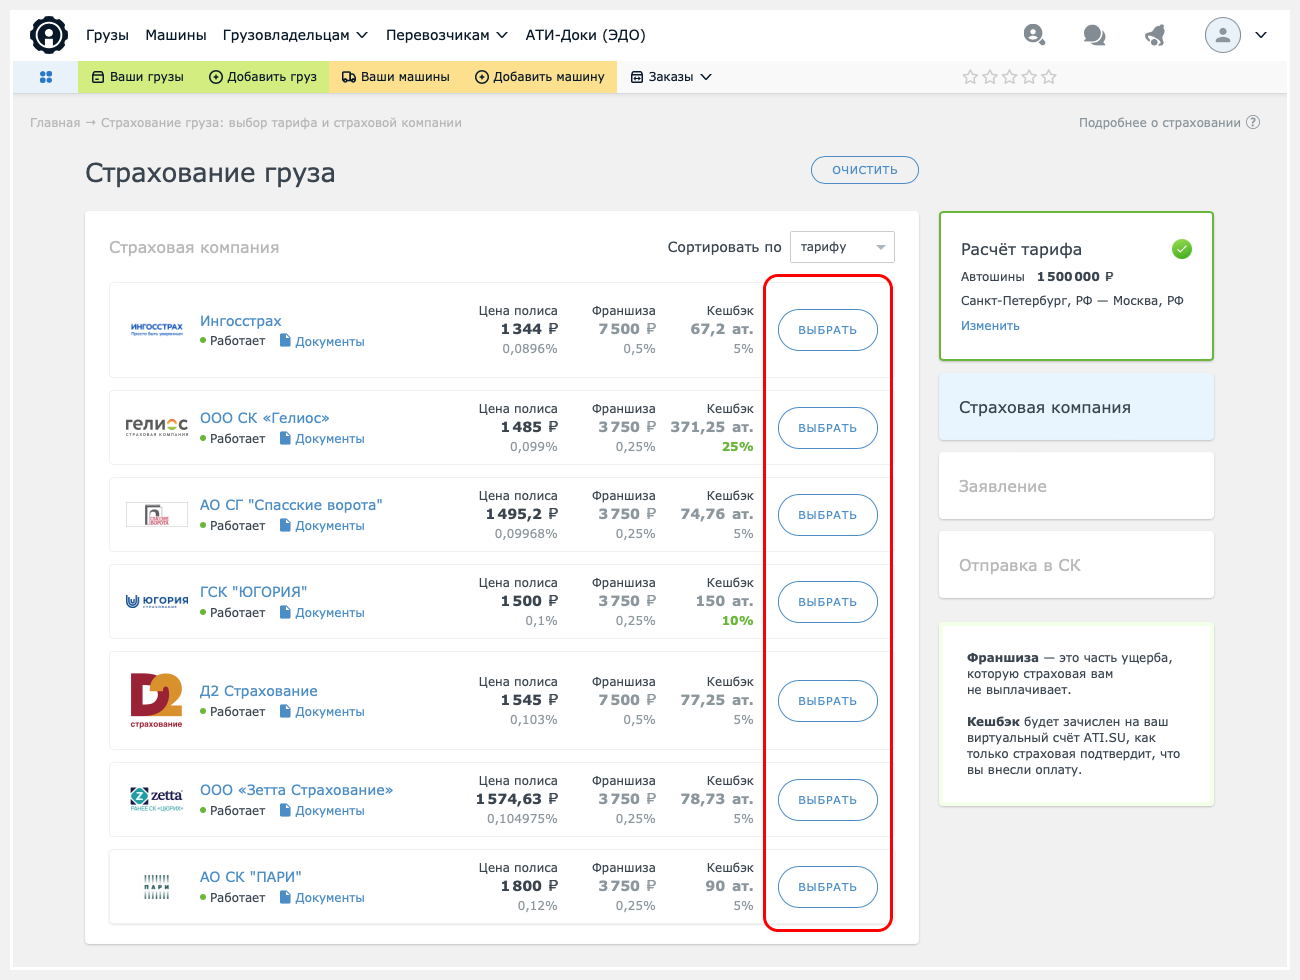
Task: Open the Ингосстрах company name link
Action: pyautogui.click(x=241, y=321)
